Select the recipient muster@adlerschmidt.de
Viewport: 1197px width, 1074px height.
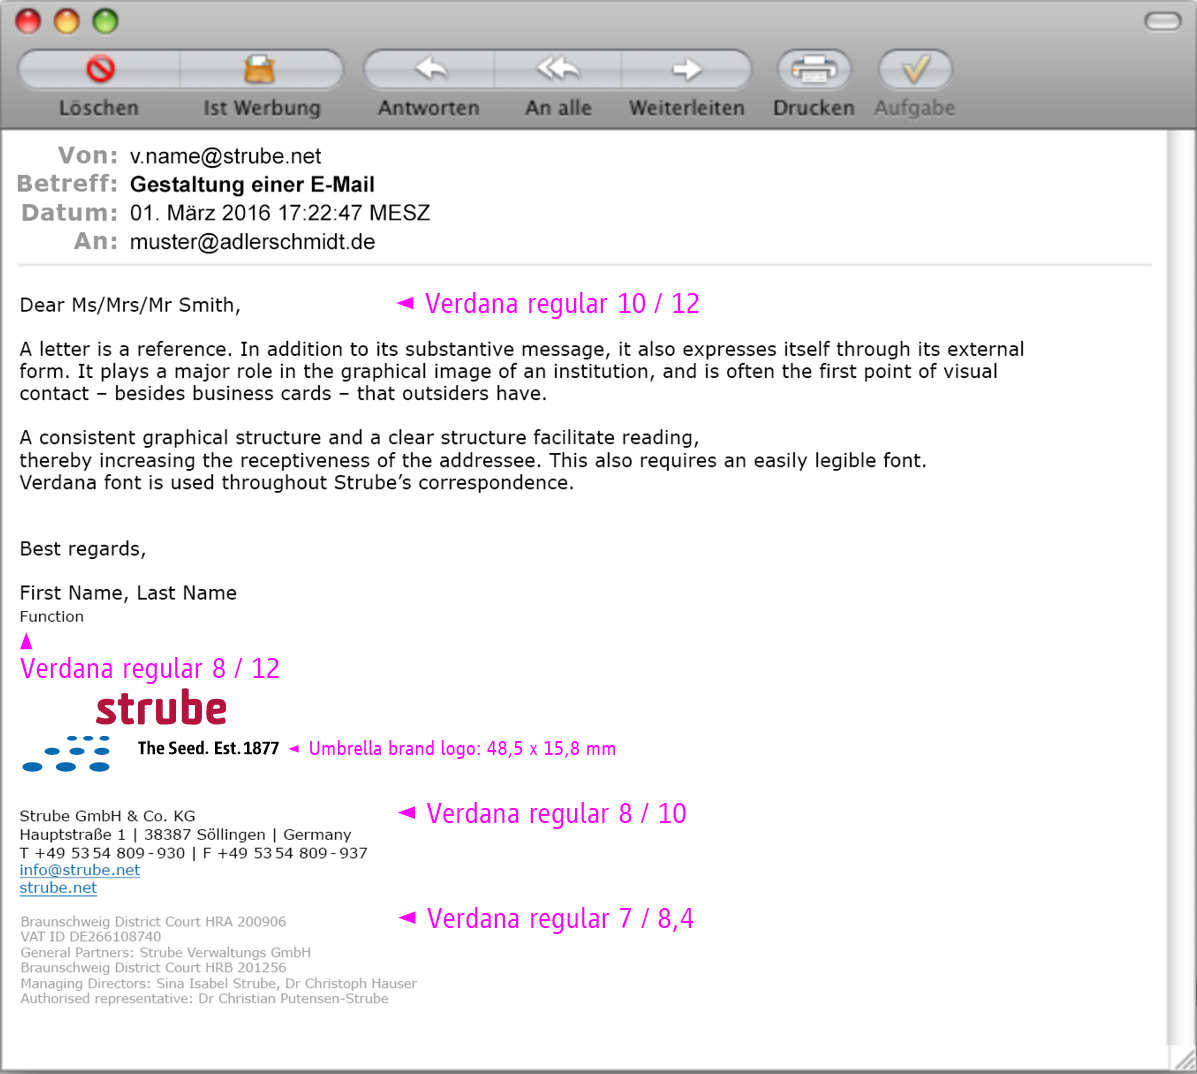point(252,242)
